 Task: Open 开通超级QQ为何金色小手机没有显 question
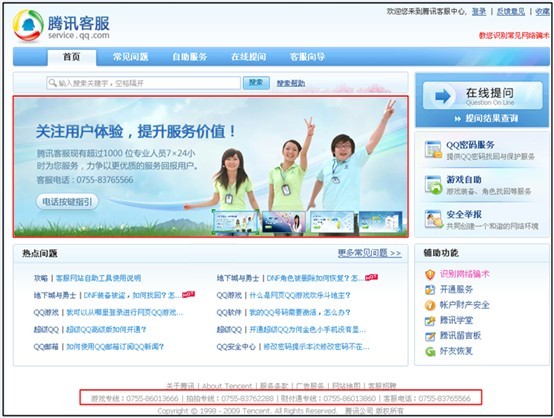click(x=307, y=329)
